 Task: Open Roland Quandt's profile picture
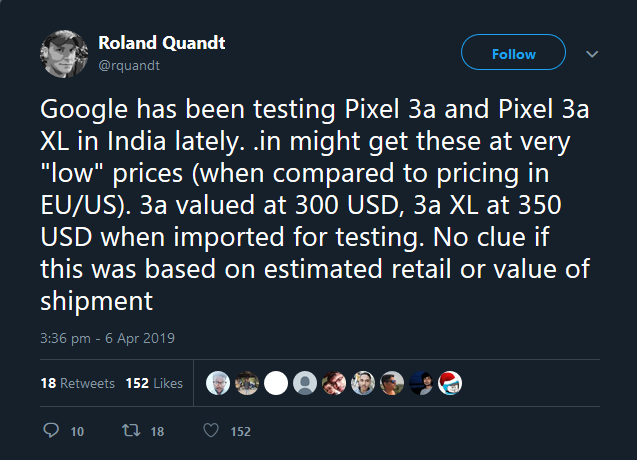(x=65, y=54)
